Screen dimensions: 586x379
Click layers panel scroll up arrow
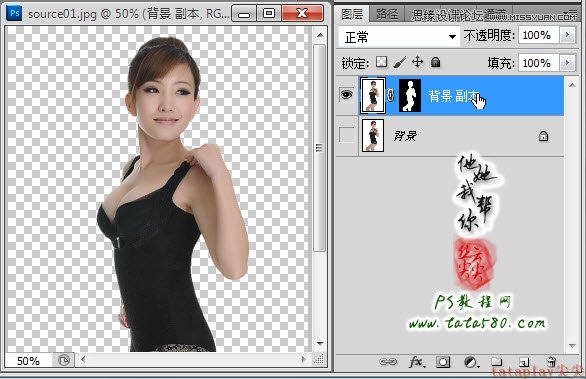coord(572,85)
